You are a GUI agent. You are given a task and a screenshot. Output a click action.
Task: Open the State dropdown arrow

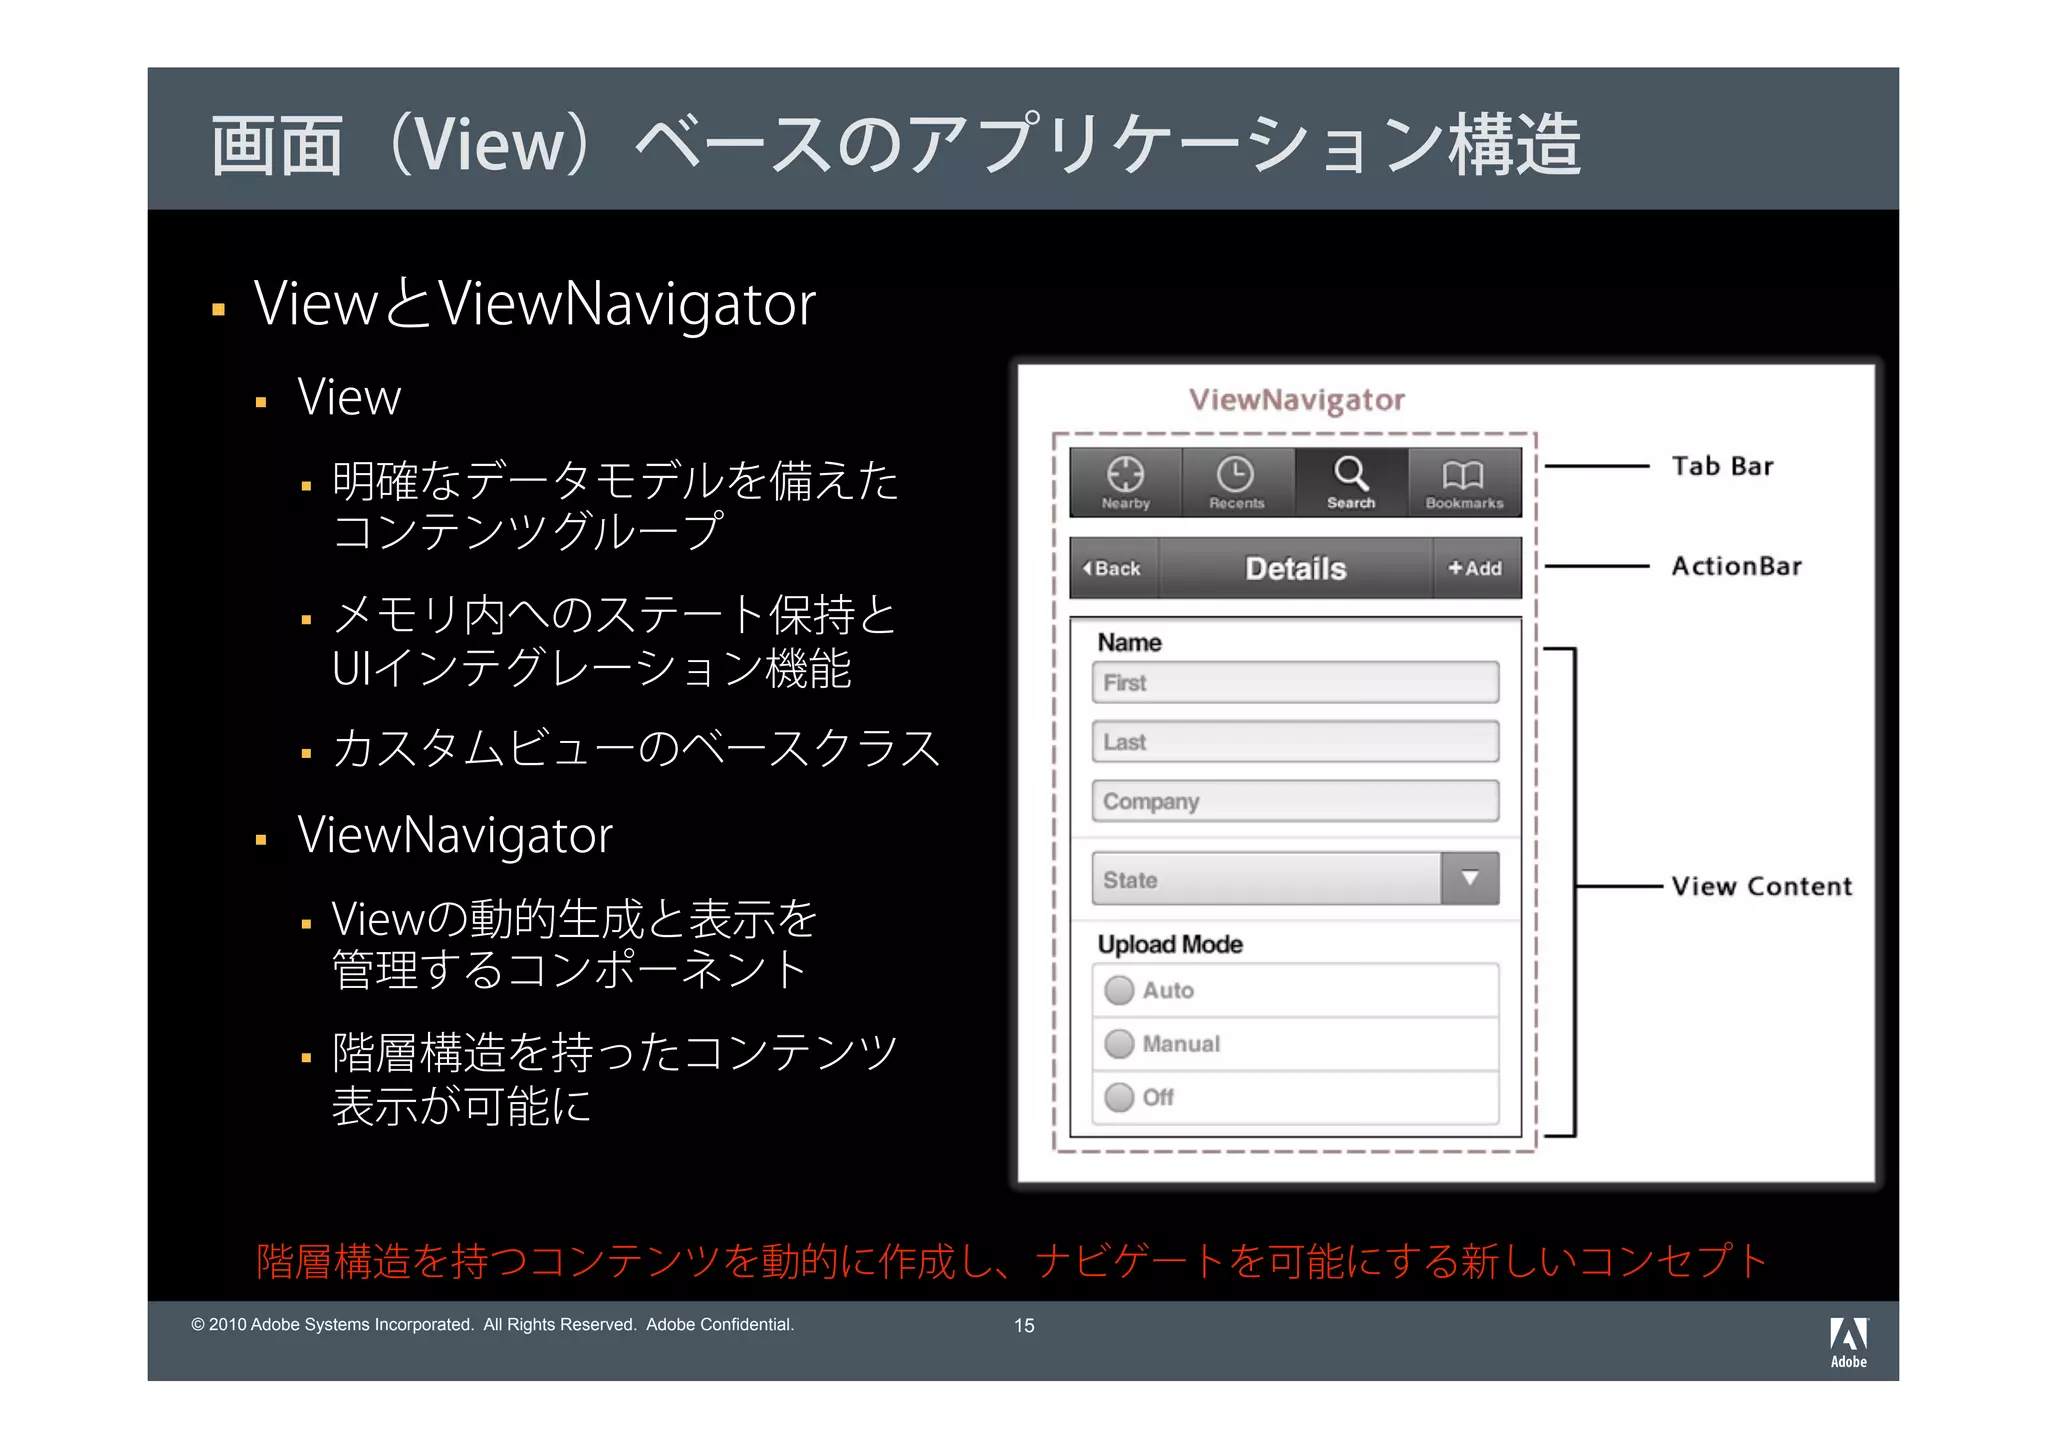point(1470,879)
